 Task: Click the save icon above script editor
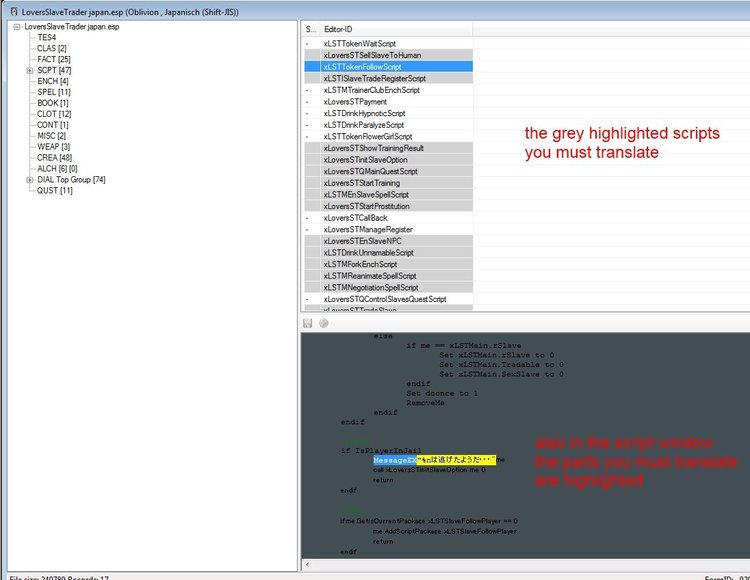308,324
